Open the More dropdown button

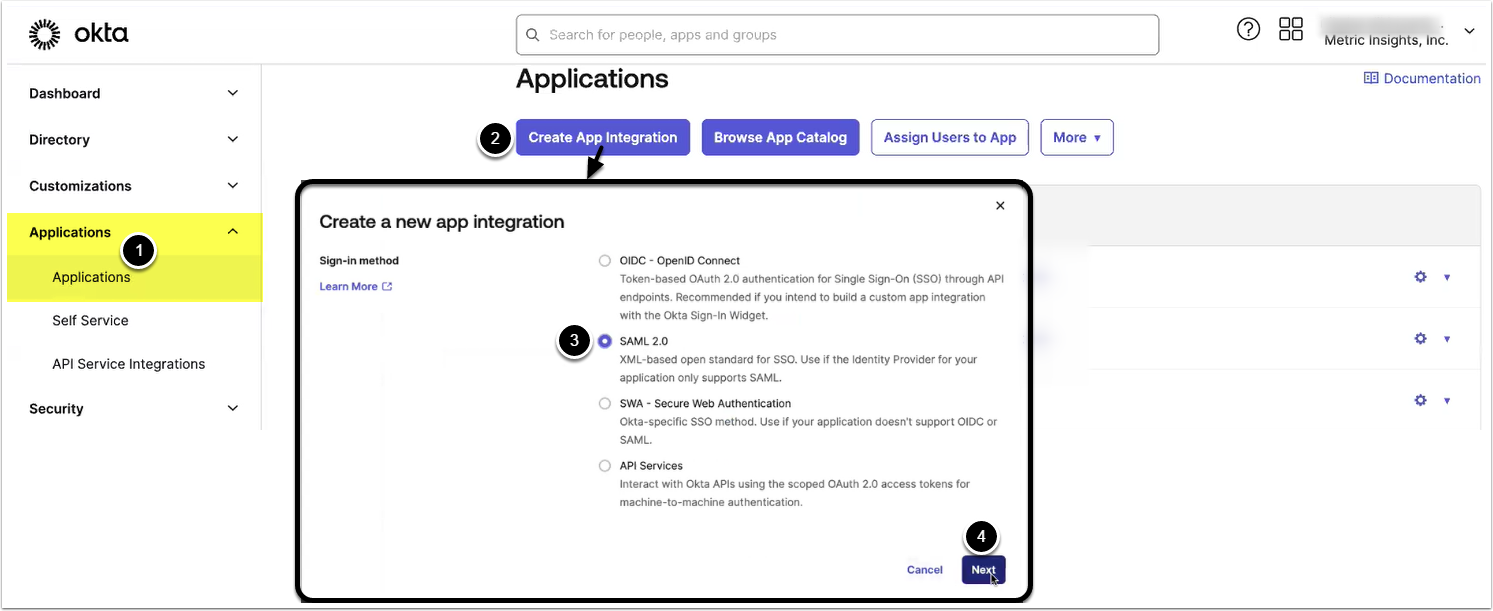[x=1077, y=138]
